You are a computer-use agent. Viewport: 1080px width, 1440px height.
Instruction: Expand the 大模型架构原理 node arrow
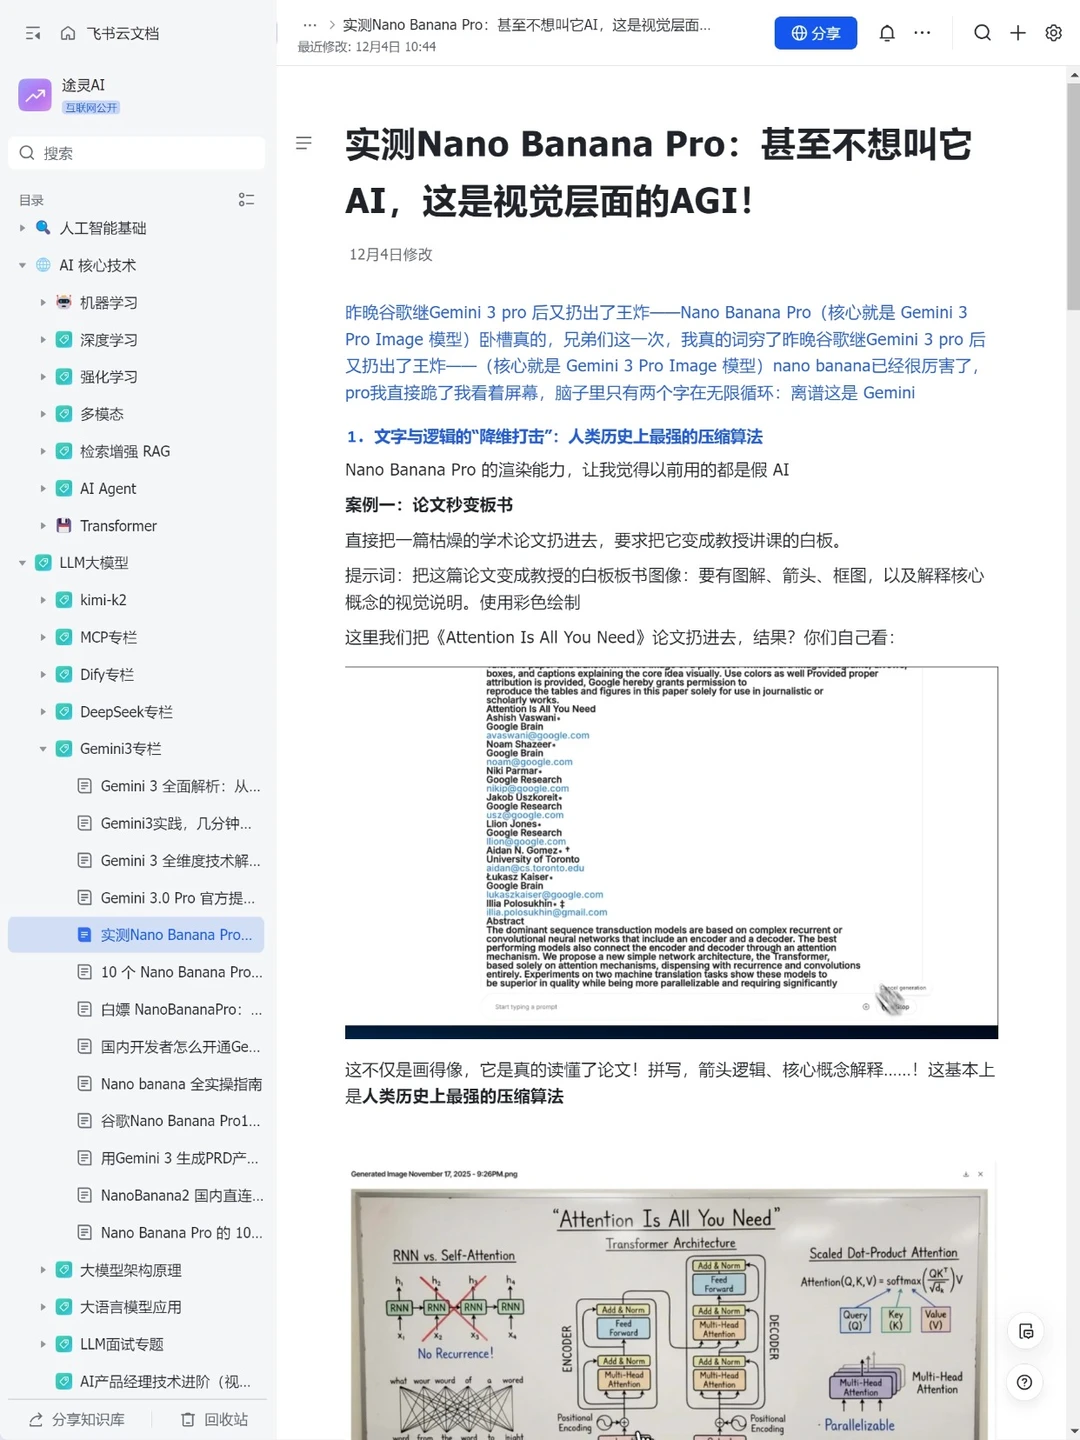click(43, 1270)
